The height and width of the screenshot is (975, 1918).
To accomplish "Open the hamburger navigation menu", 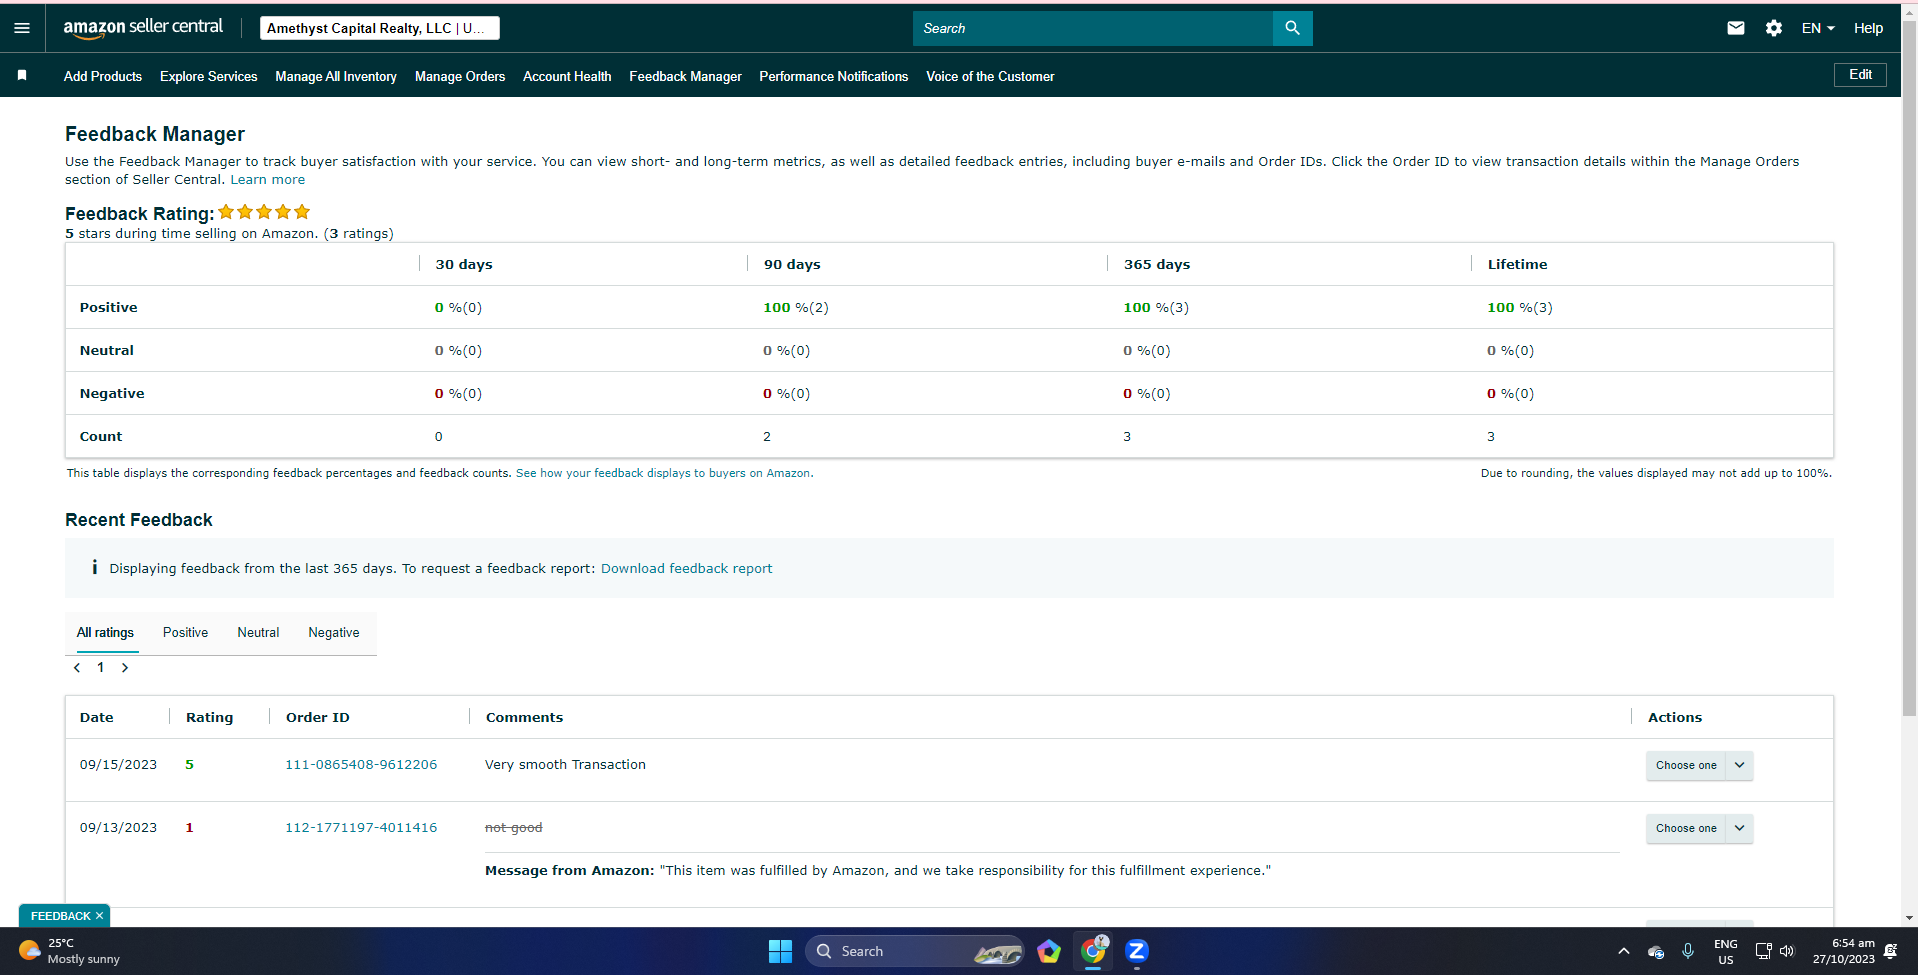I will 22,28.
